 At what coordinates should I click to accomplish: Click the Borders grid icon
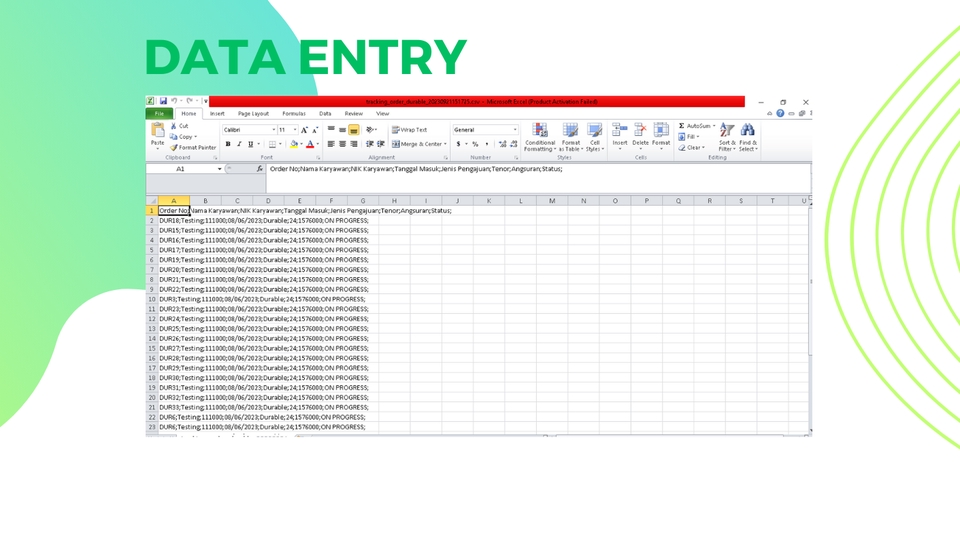[x=272, y=144]
